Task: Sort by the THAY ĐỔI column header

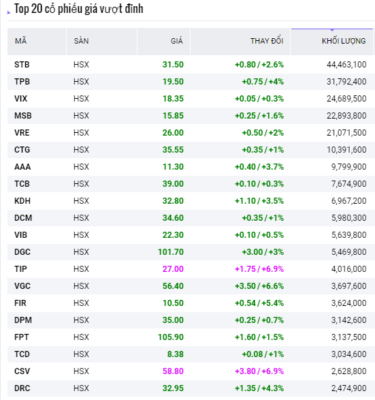Action: 267,41
